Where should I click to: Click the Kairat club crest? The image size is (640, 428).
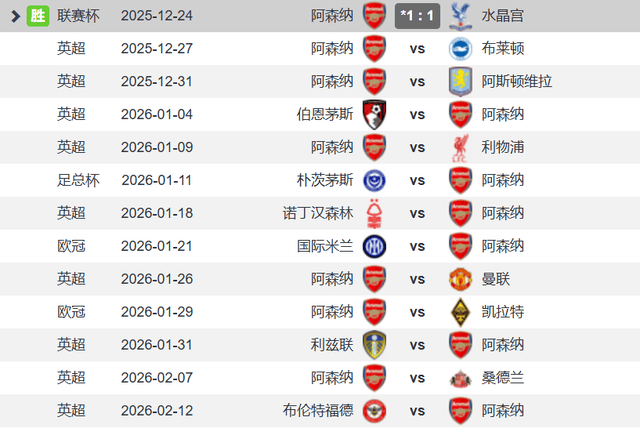coord(460,312)
